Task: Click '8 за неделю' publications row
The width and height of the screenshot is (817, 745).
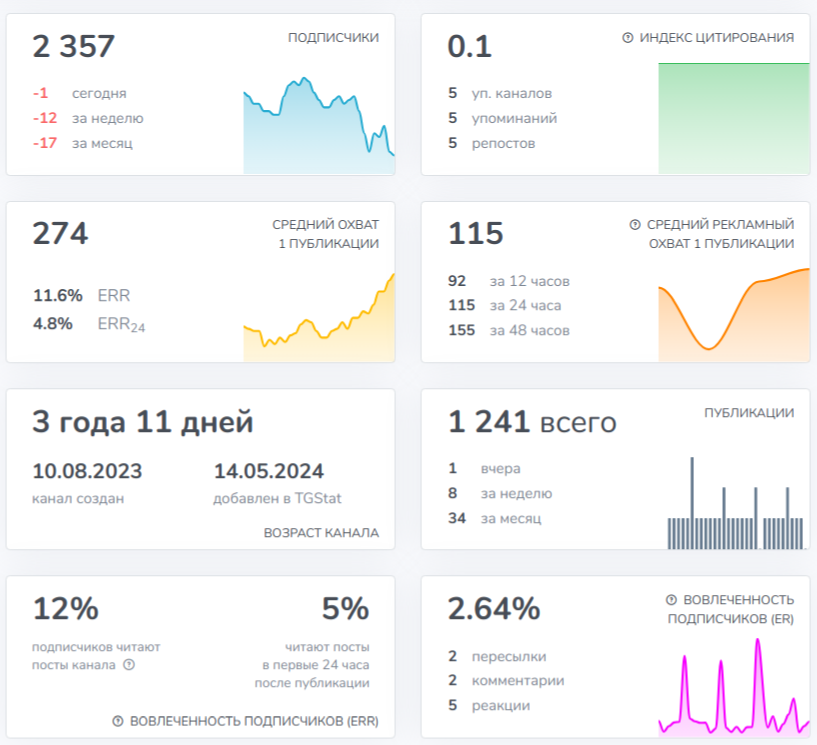Action: click(x=500, y=493)
